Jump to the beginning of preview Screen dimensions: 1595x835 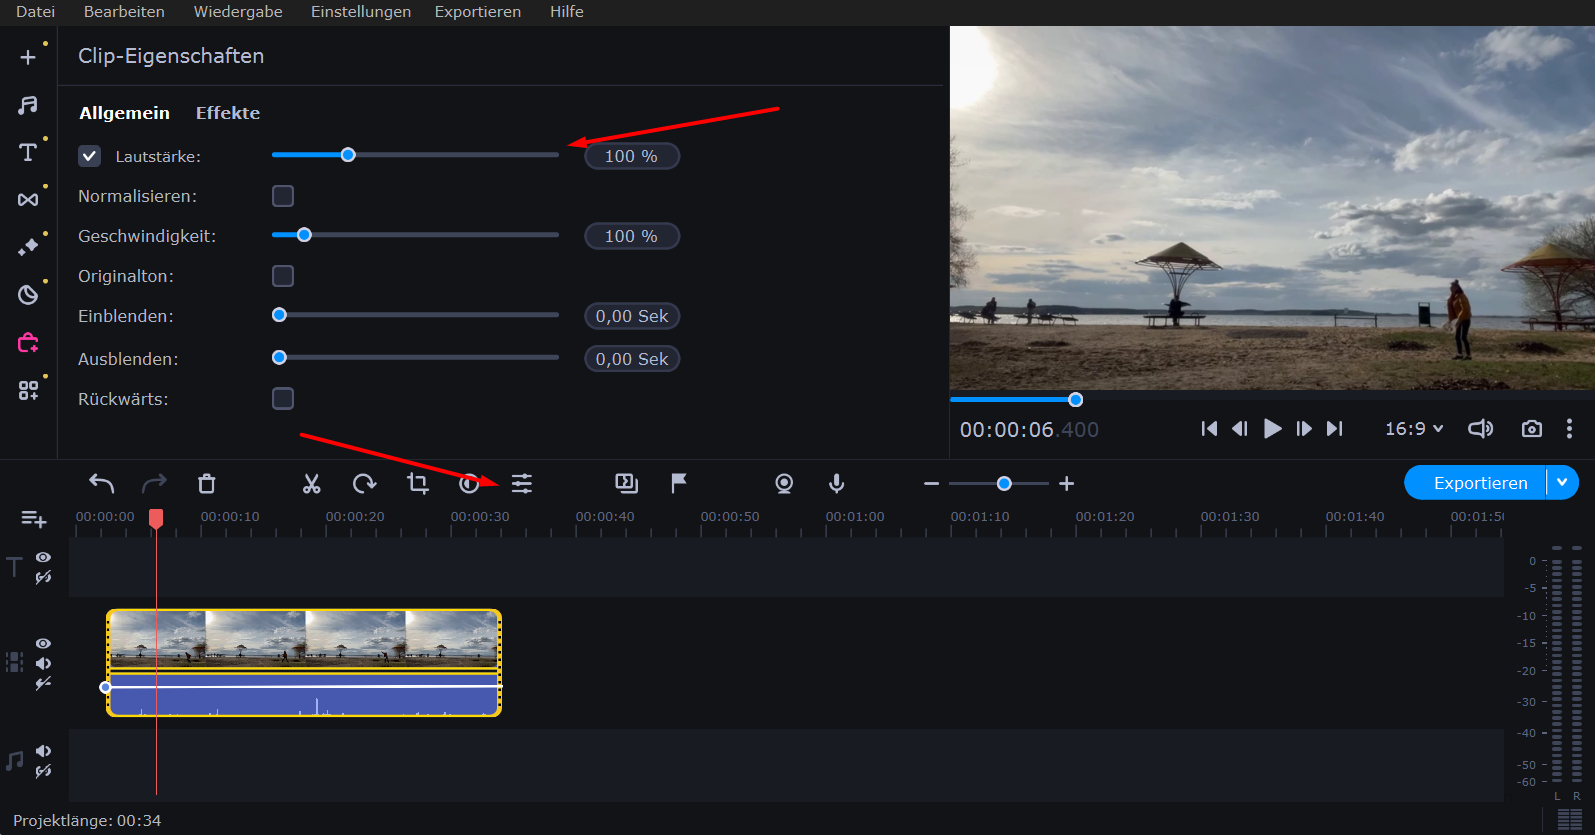pyautogui.click(x=1209, y=429)
